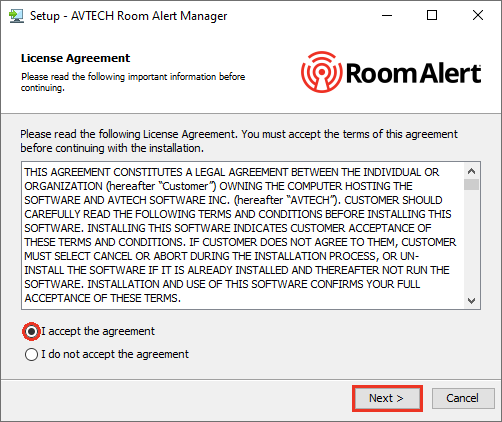Click the red Room Alert signal logo

tap(321, 72)
